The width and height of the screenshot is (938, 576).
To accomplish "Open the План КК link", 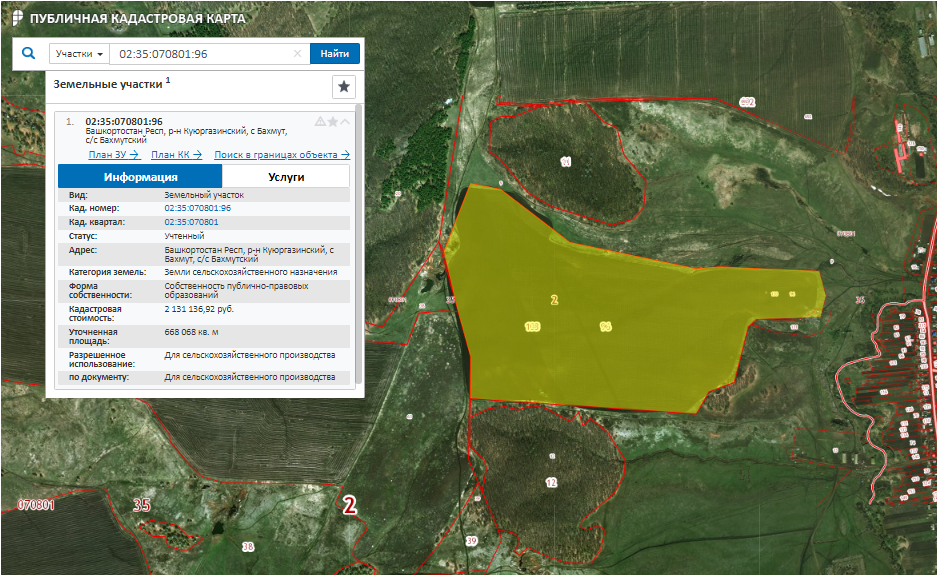I will (x=175, y=154).
